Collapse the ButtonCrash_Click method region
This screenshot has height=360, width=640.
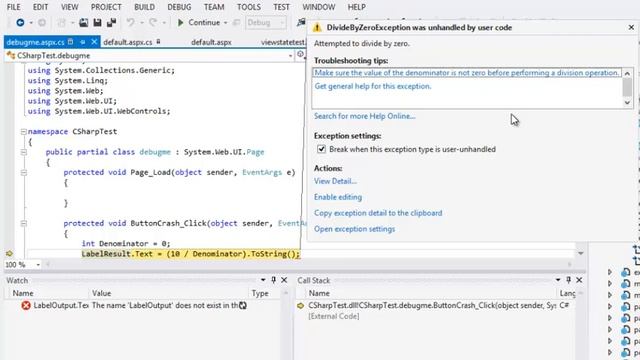pyautogui.click(x=23, y=224)
